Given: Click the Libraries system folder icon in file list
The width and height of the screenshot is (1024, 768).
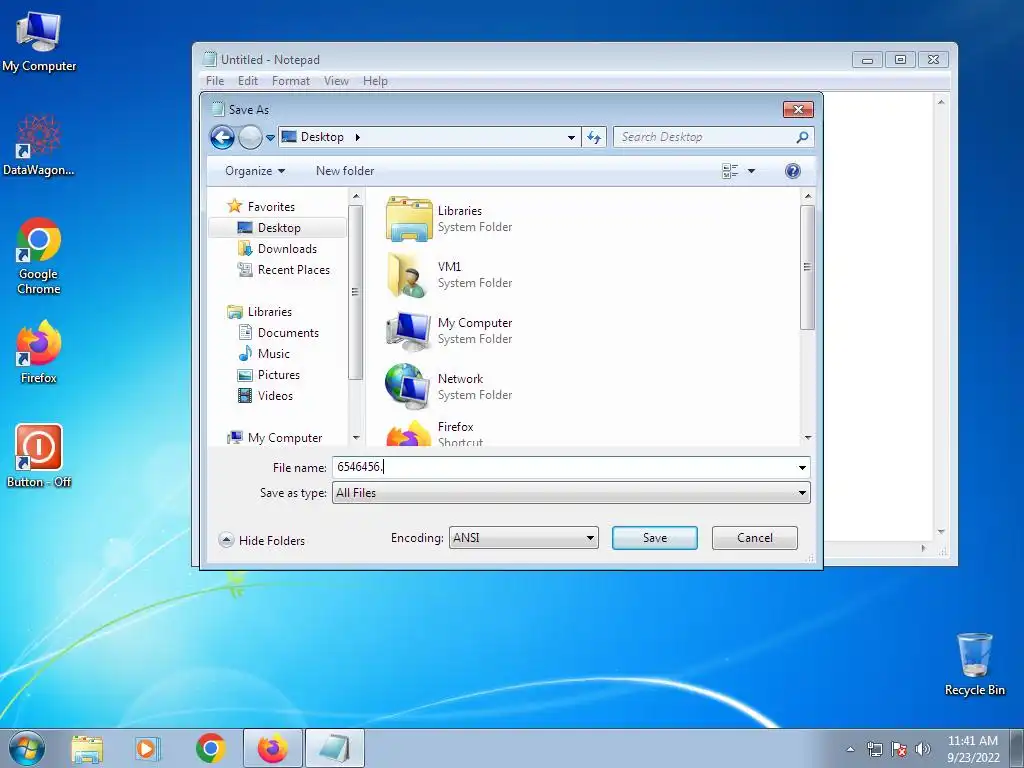Looking at the screenshot, I should [x=408, y=219].
